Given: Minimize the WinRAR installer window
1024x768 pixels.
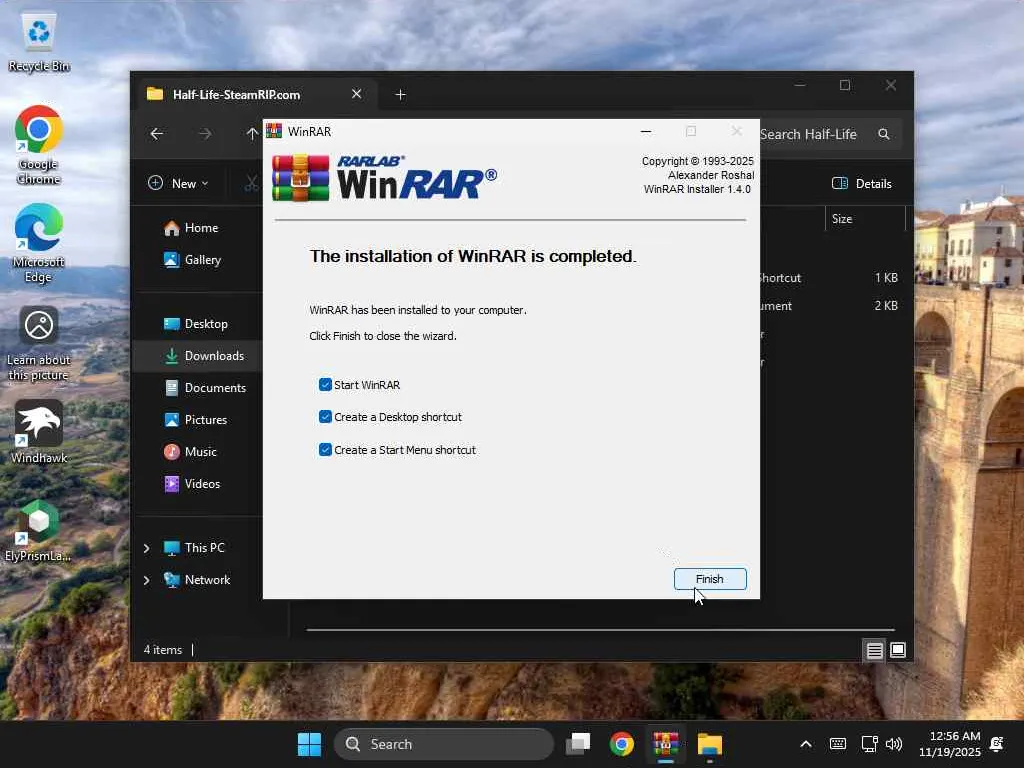Looking at the screenshot, I should click(x=646, y=131).
